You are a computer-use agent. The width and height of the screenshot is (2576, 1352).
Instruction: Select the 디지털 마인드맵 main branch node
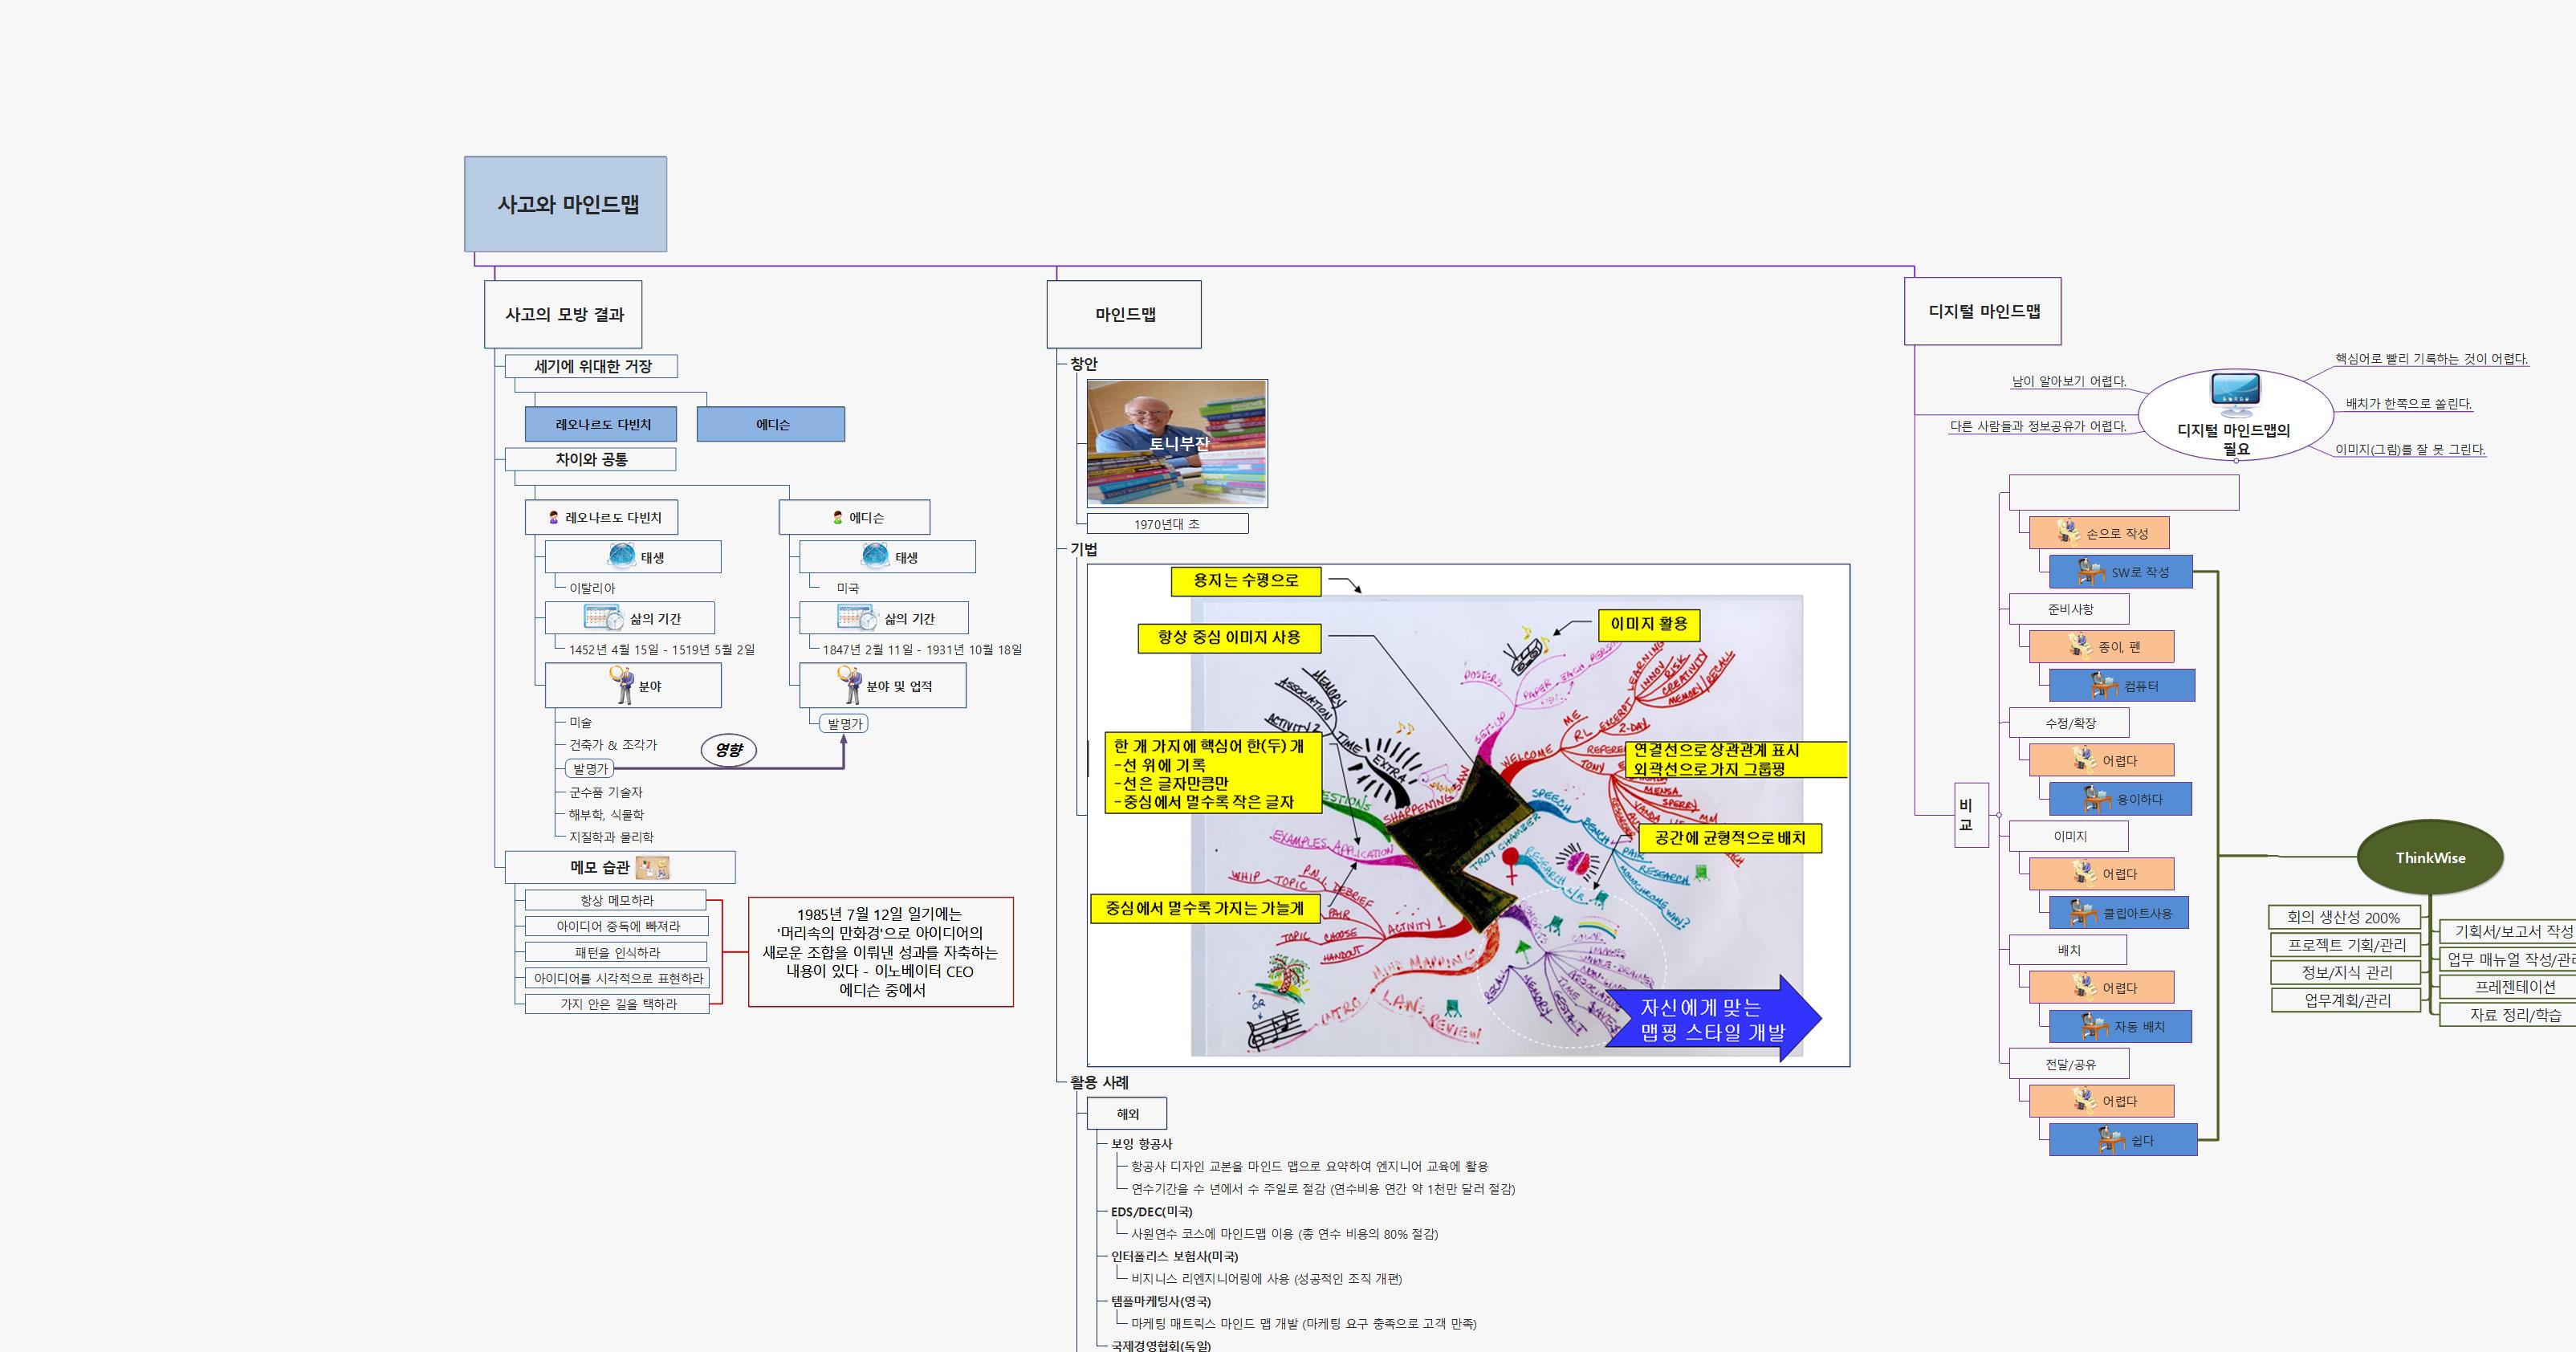1982,311
